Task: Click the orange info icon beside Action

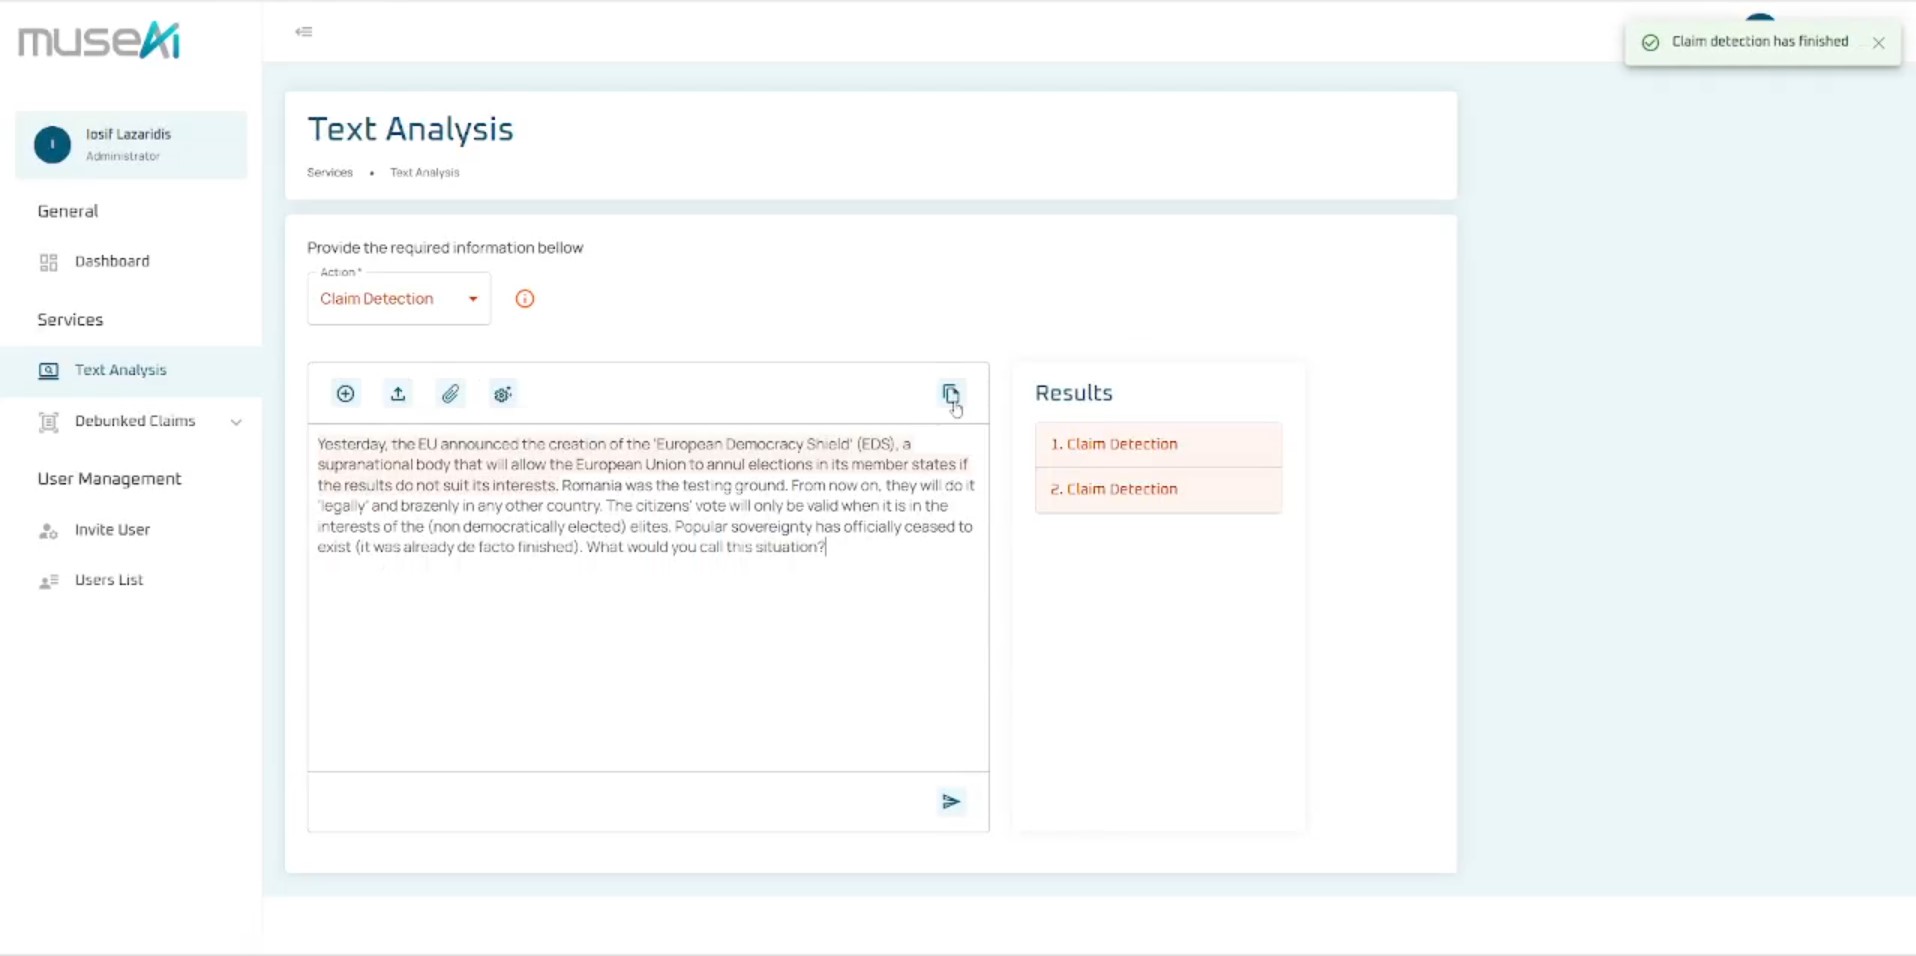Action: point(524,299)
